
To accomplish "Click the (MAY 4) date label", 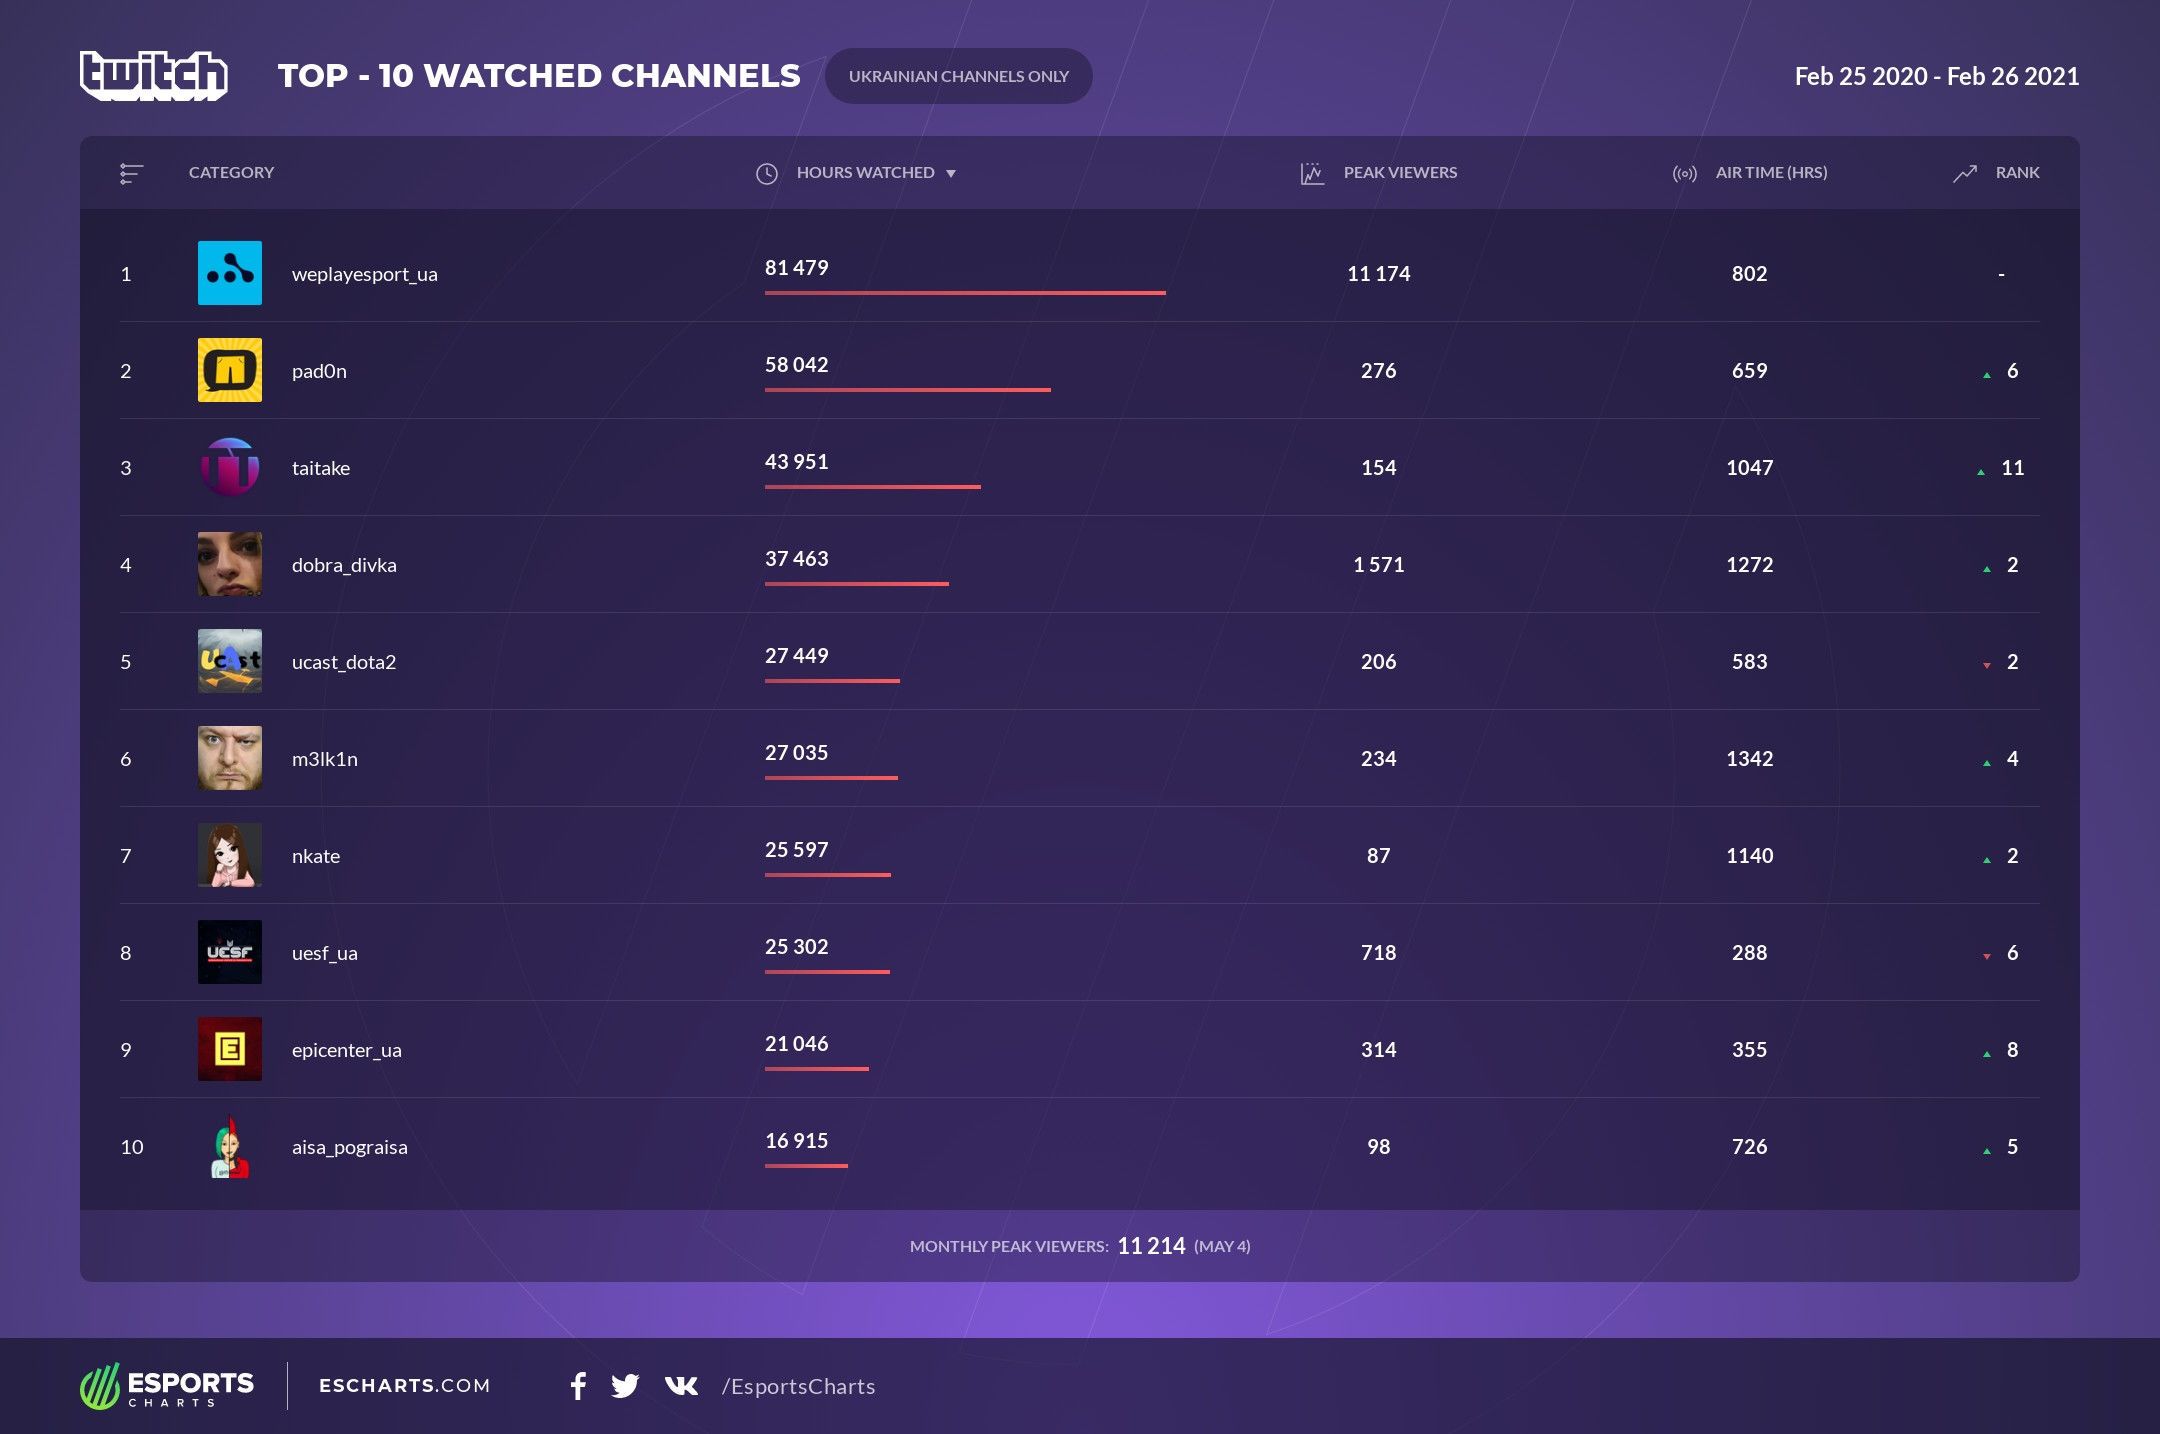I will [1222, 1247].
